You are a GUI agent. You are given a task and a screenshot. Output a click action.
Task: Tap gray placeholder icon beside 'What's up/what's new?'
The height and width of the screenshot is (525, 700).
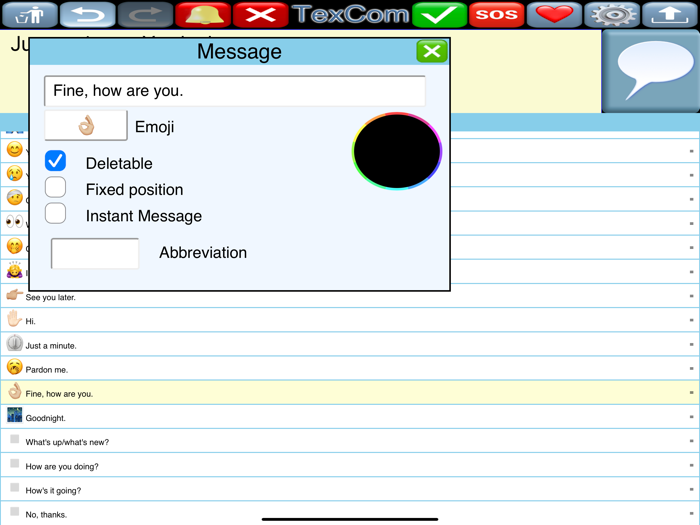(x=15, y=439)
